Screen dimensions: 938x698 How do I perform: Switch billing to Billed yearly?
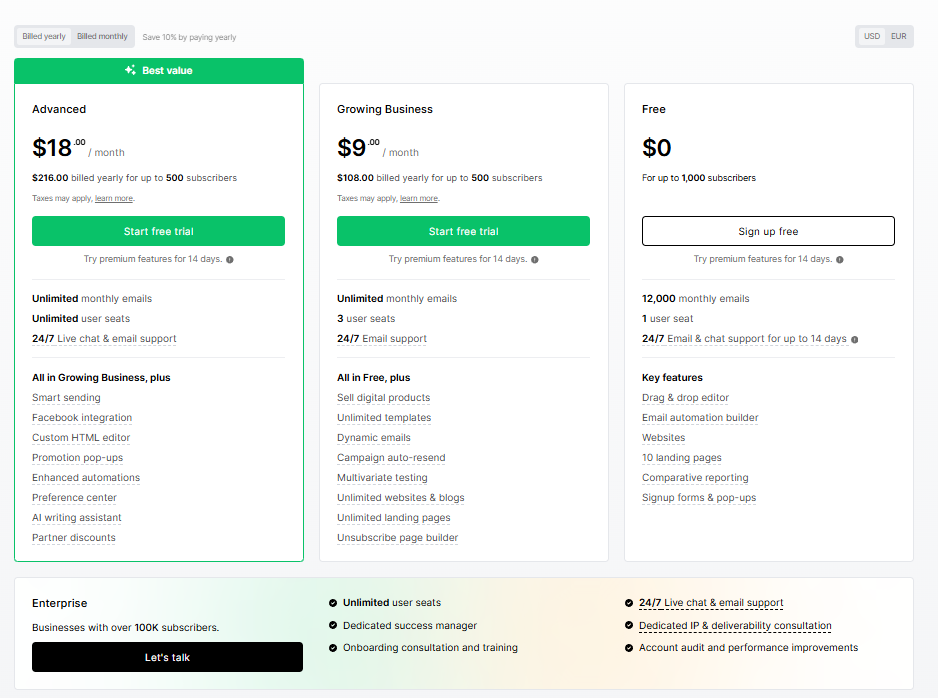pos(44,37)
